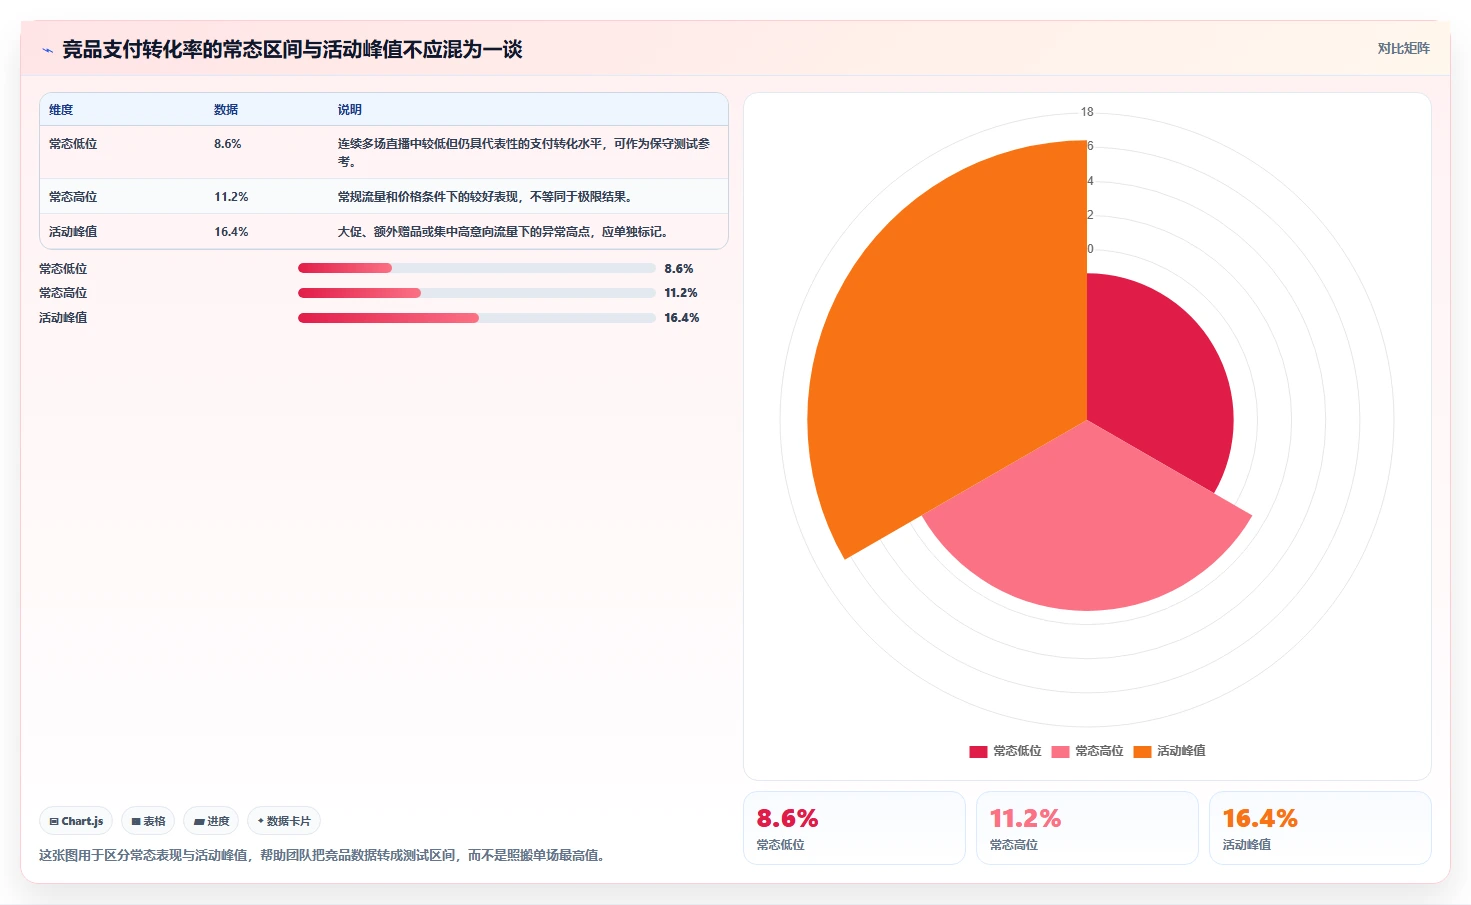This screenshot has height=905, width=1471.
Task: Click the title icon beside 竞品支付转化率
Action: pyautogui.click(x=47, y=50)
